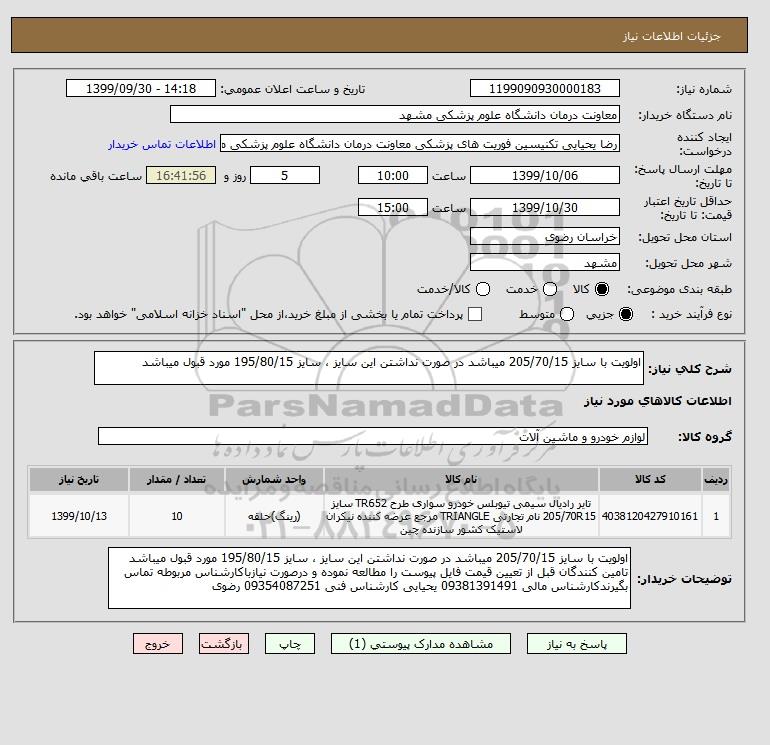Click the 'جزئیات اطلاعات نیاز' page header
Image resolution: width=770 pixels, height=745 pixels.
click(671, 36)
